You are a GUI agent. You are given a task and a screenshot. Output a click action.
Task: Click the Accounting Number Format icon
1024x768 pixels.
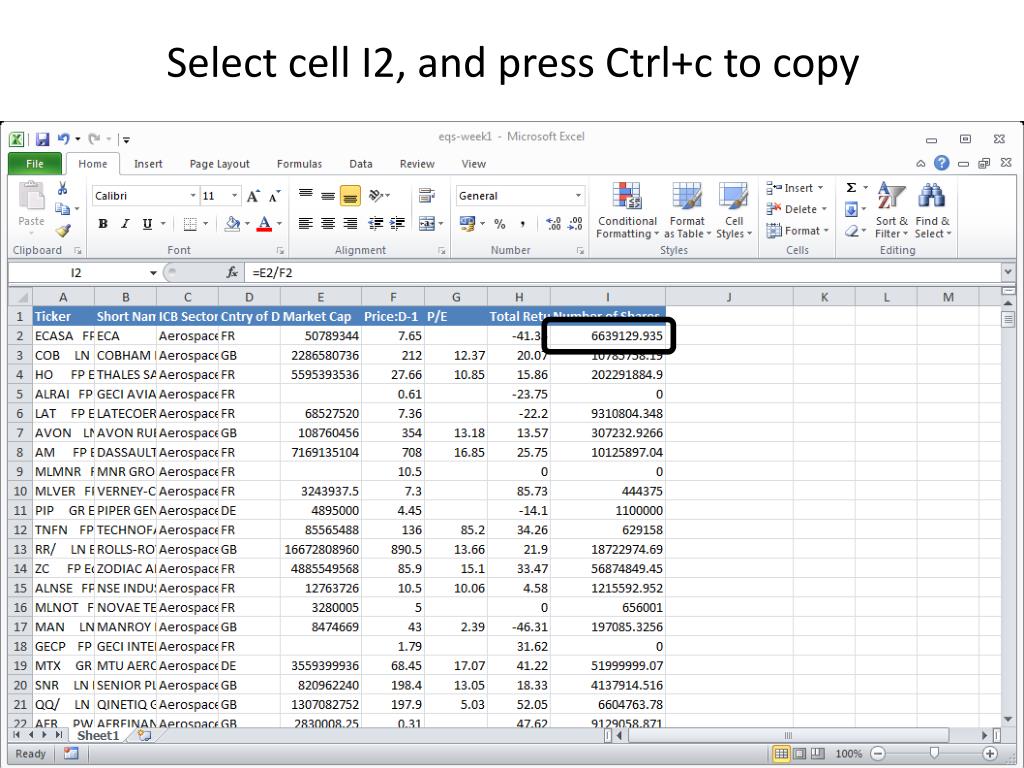(x=467, y=224)
